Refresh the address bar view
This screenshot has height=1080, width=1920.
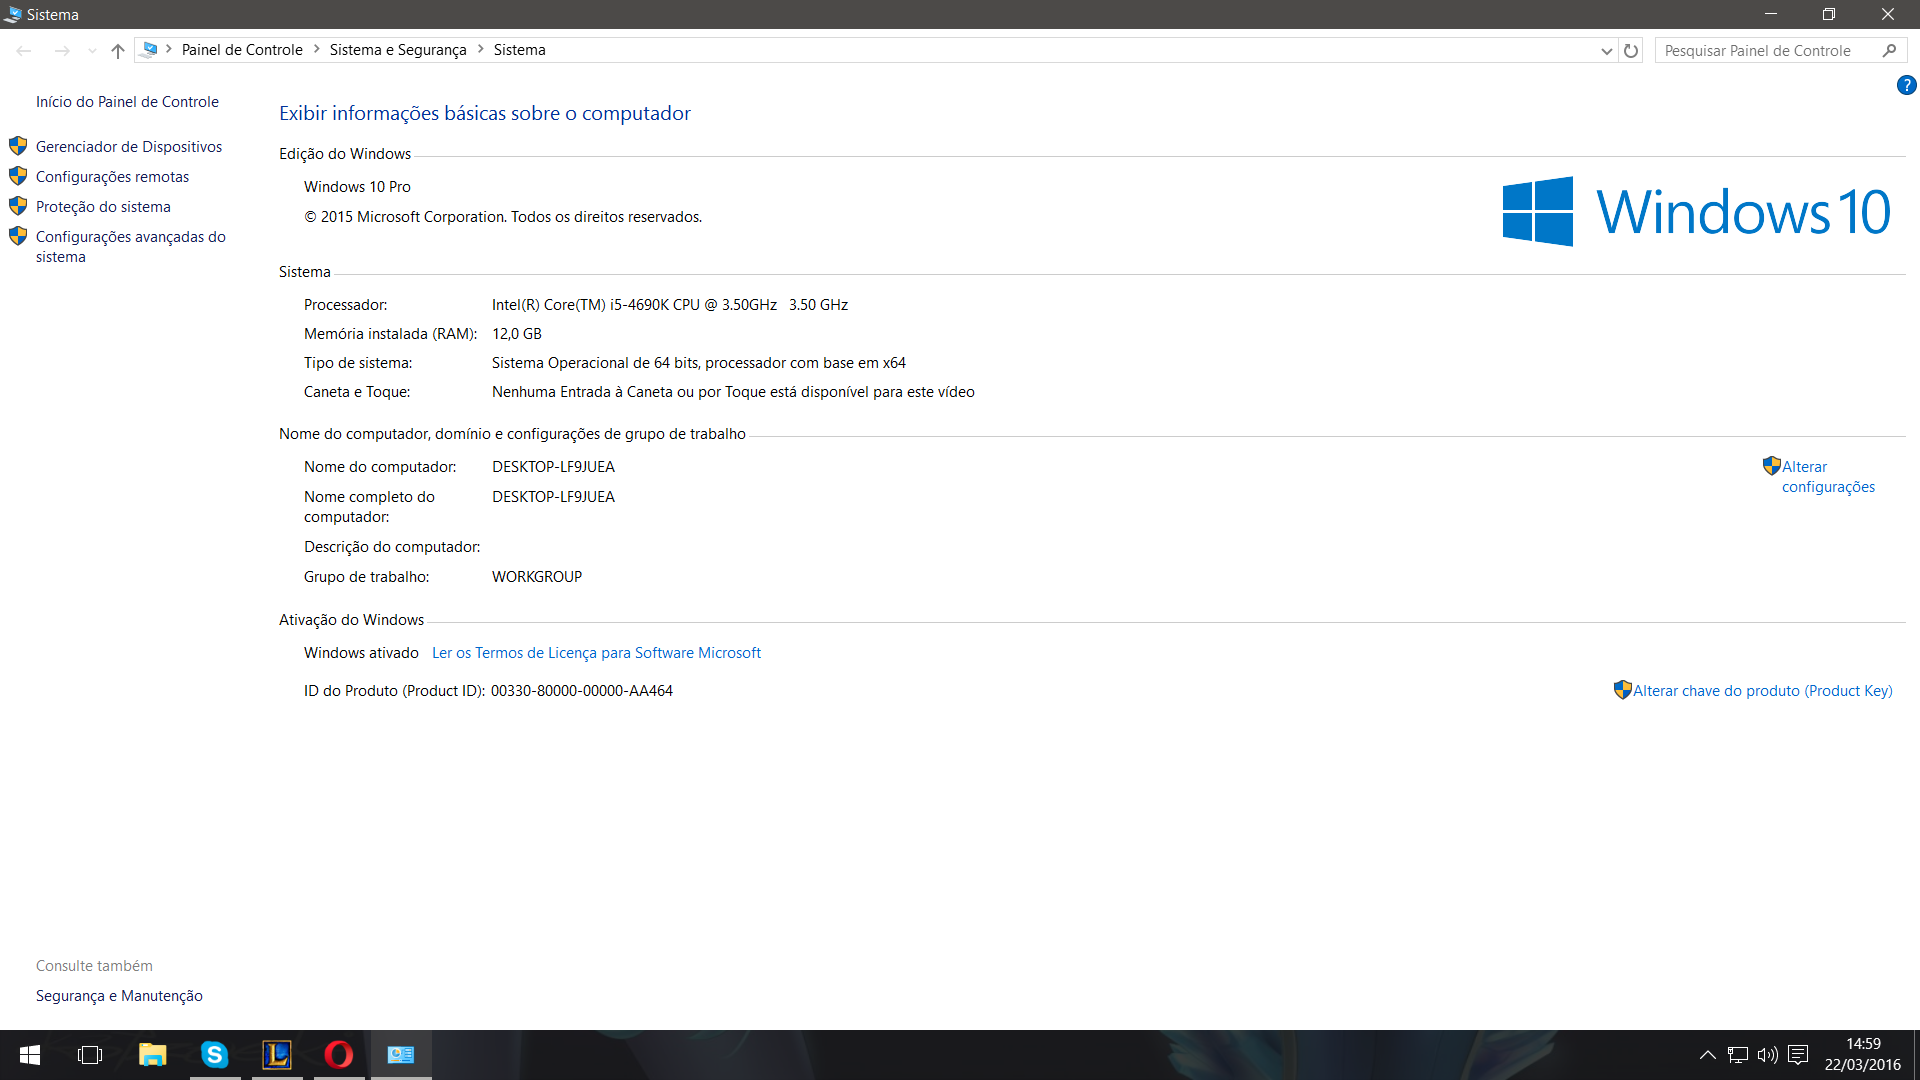coord(1631,50)
